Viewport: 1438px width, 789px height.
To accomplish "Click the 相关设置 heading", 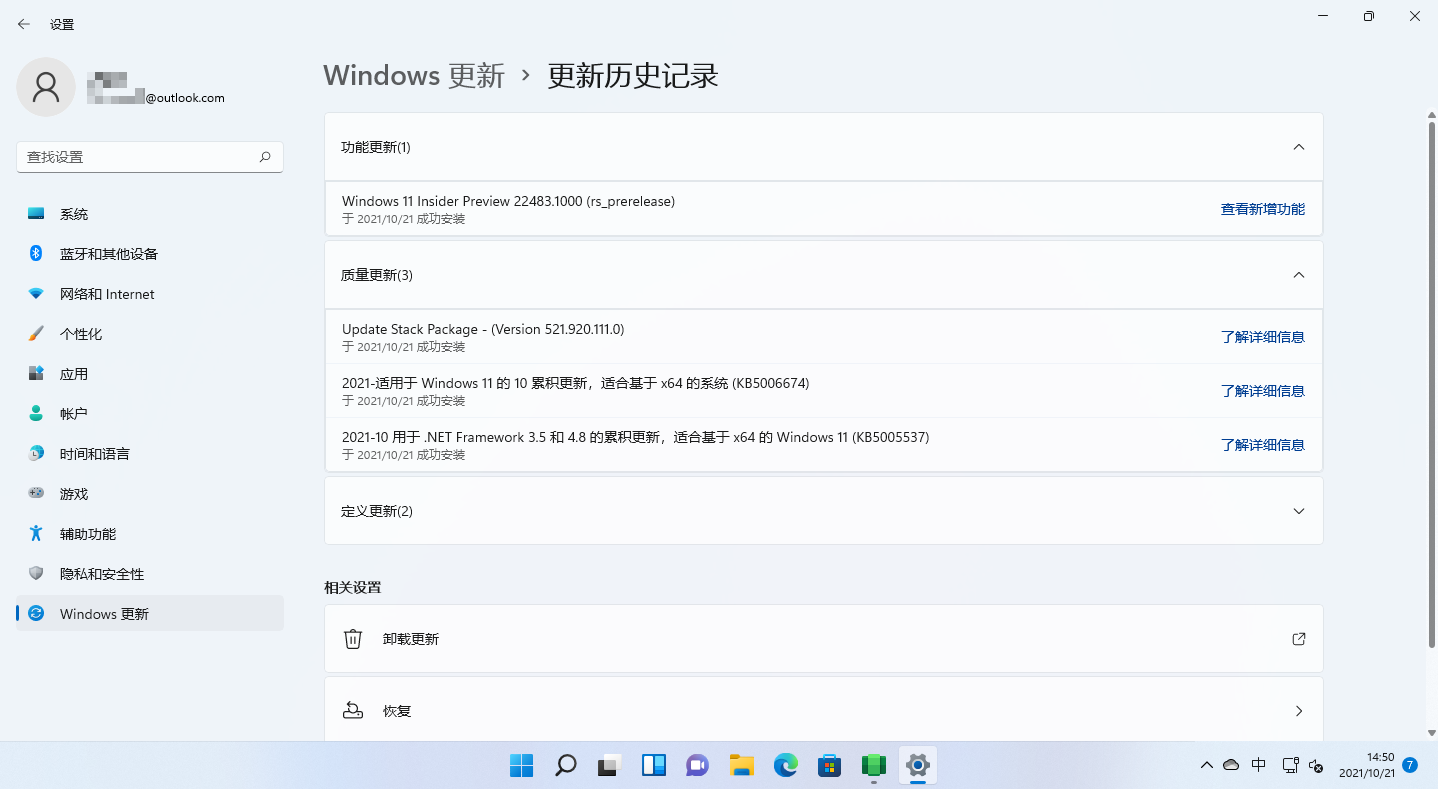I will point(353,587).
